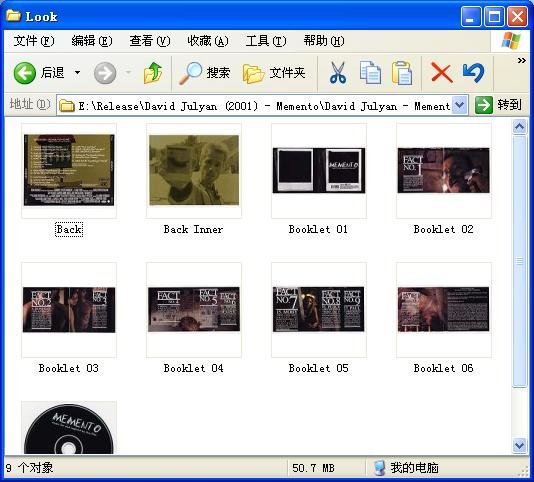Close the Look window

(x=517, y=16)
